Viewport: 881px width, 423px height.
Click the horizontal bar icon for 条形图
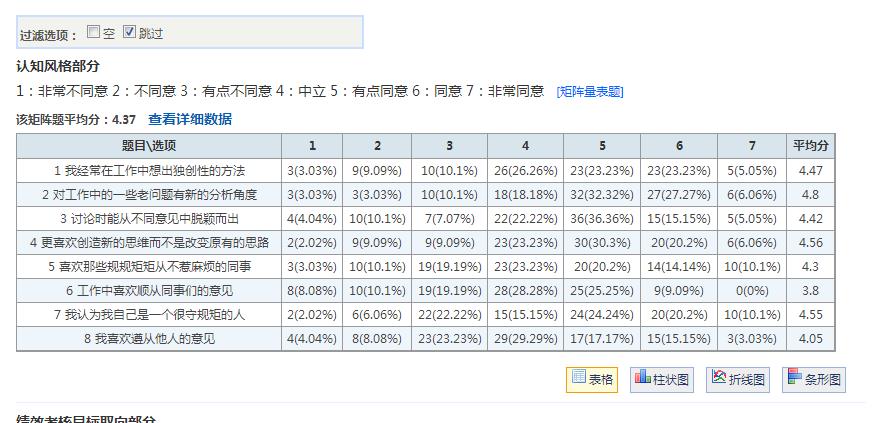pyautogui.click(x=795, y=378)
